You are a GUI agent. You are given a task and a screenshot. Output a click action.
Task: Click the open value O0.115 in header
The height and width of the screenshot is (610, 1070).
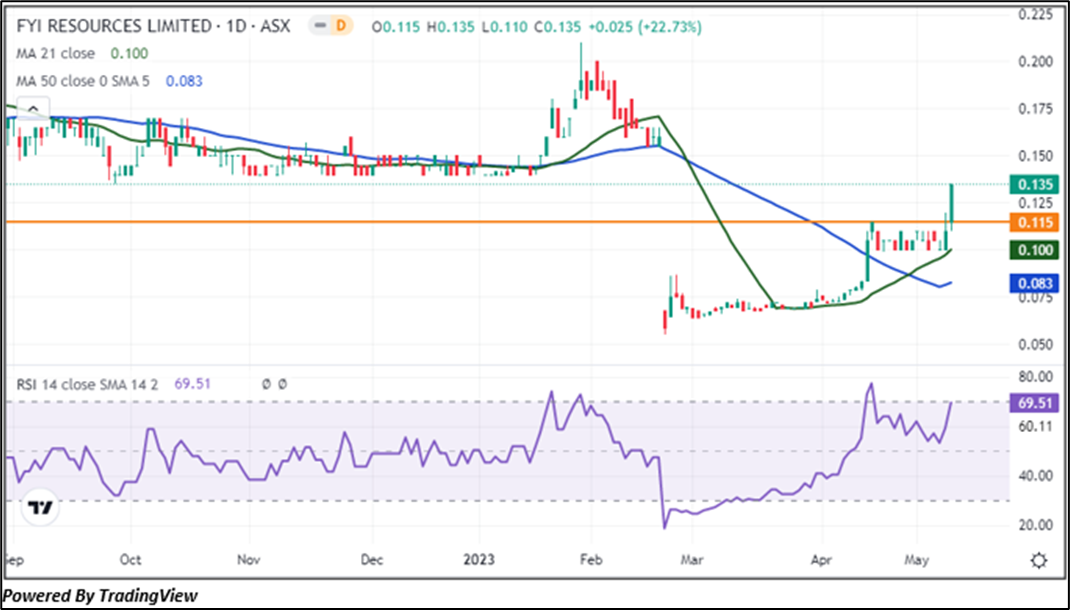[397, 27]
